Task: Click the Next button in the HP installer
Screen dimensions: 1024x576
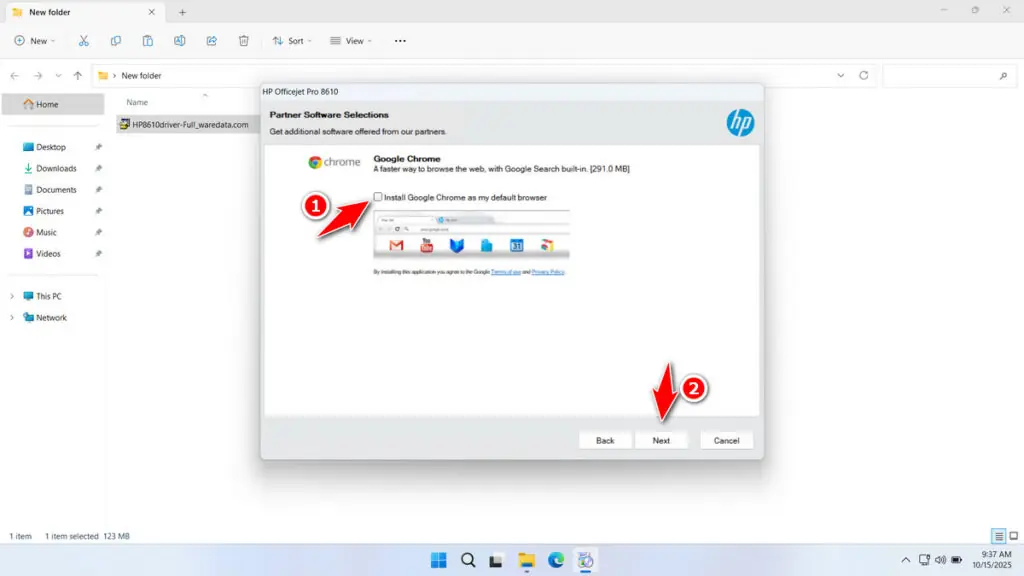Action: tap(662, 439)
